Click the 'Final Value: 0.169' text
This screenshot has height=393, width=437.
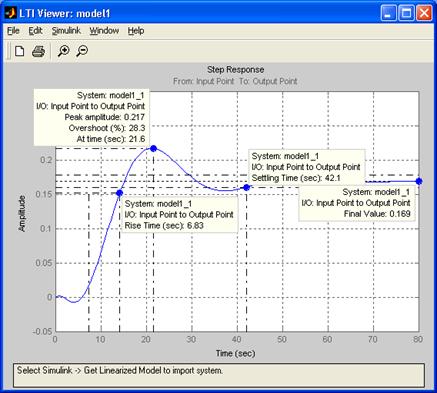click(377, 214)
